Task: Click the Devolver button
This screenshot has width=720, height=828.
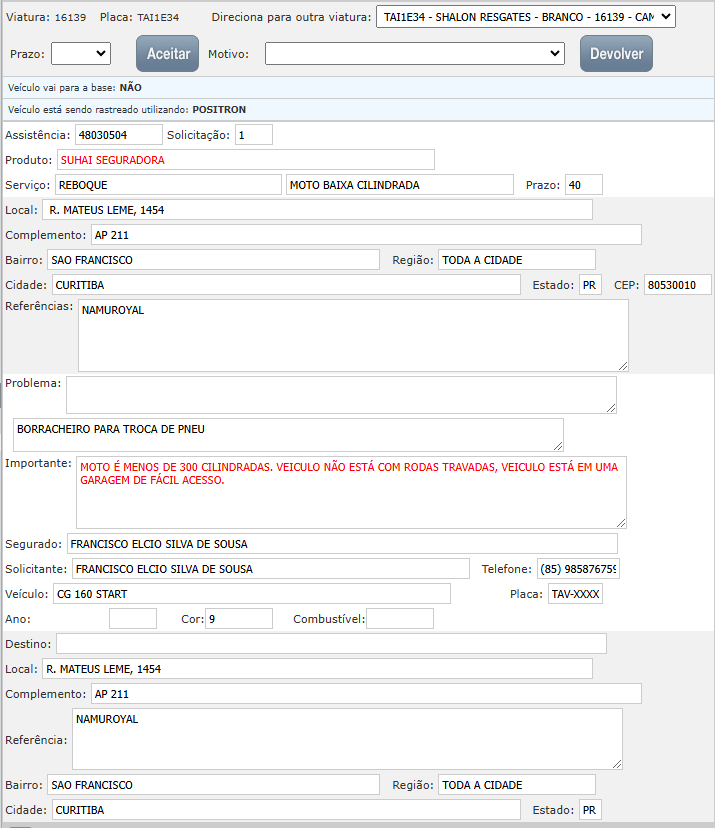Action: (x=616, y=54)
